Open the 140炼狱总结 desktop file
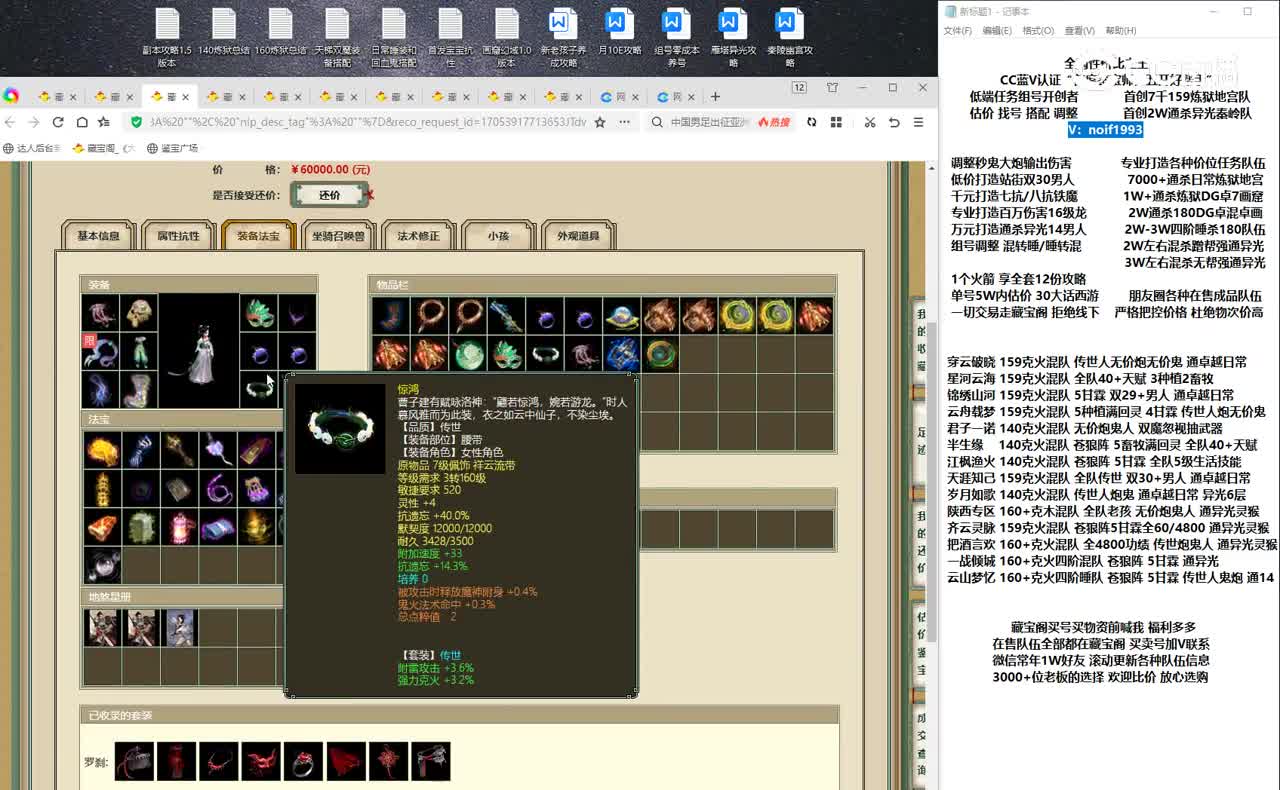 point(224,31)
